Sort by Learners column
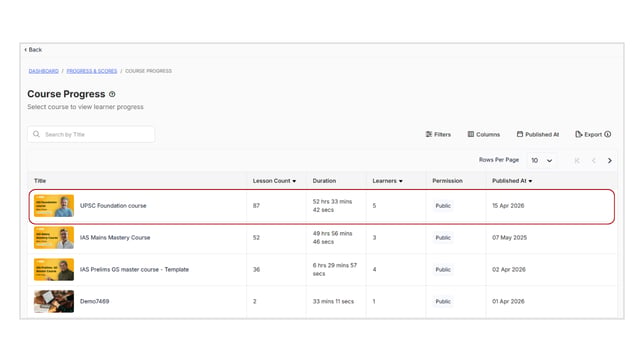644x362 pixels. 387,181
